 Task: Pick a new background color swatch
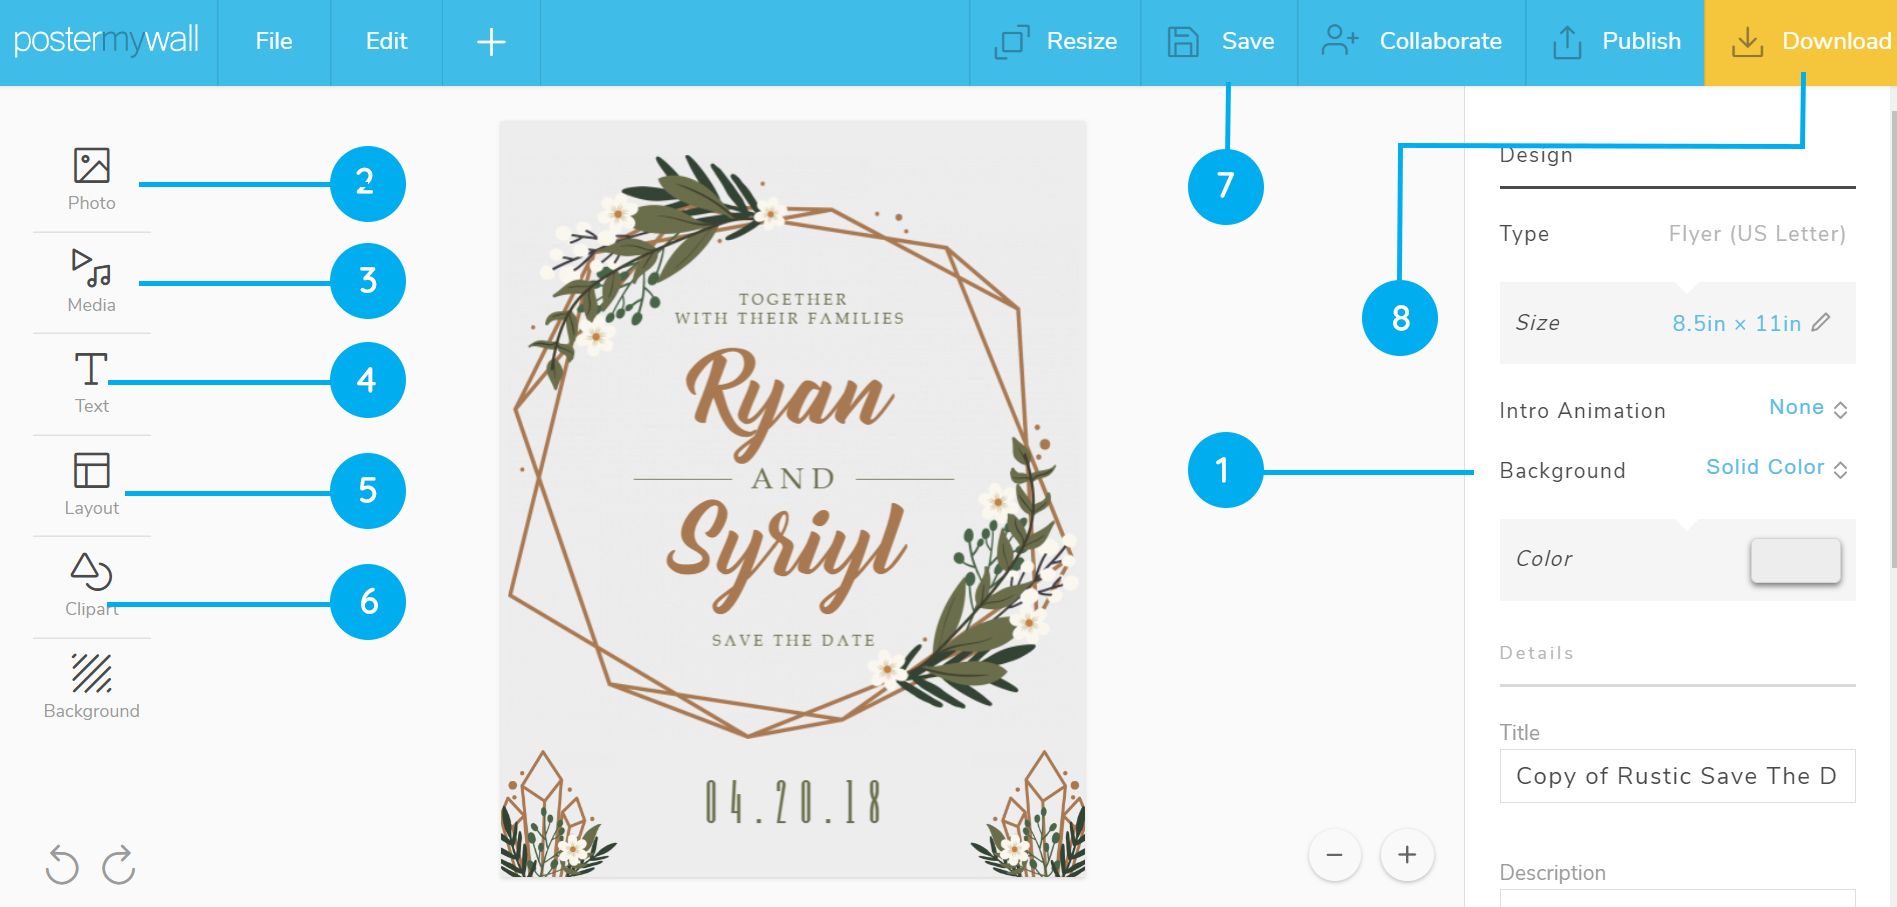click(1794, 560)
